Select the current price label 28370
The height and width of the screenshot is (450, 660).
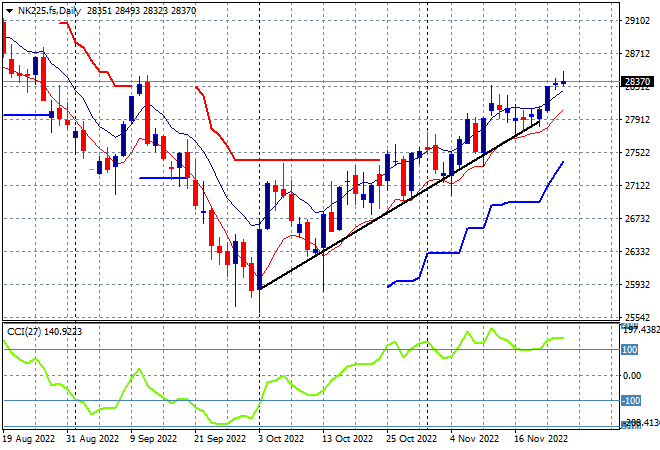[x=637, y=82]
